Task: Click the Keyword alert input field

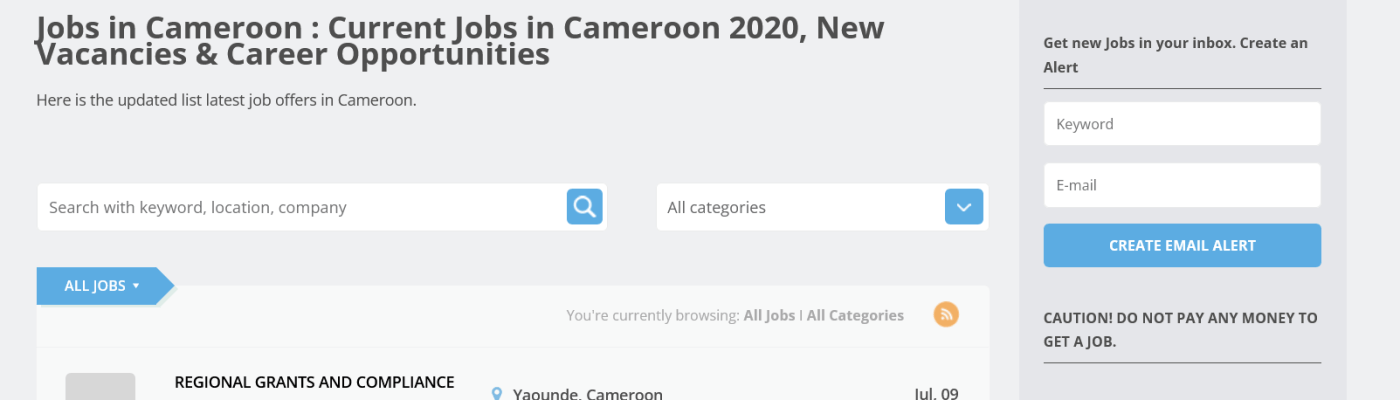Action: pyautogui.click(x=1182, y=124)
